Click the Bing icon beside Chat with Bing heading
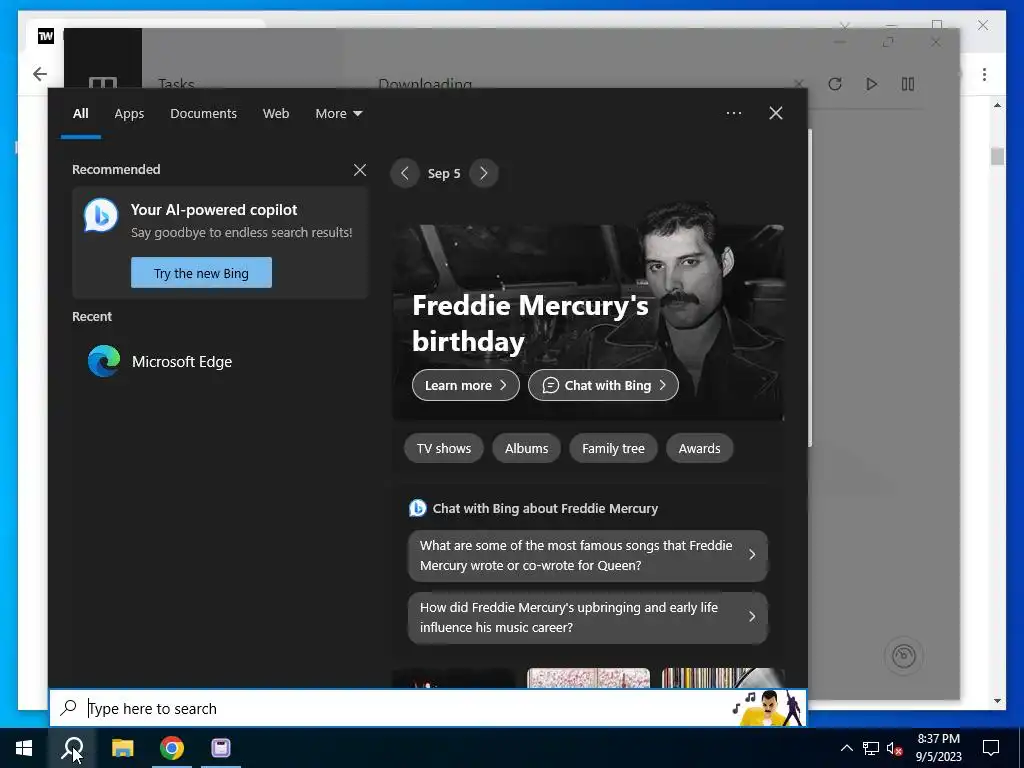 tap(418, 508)
